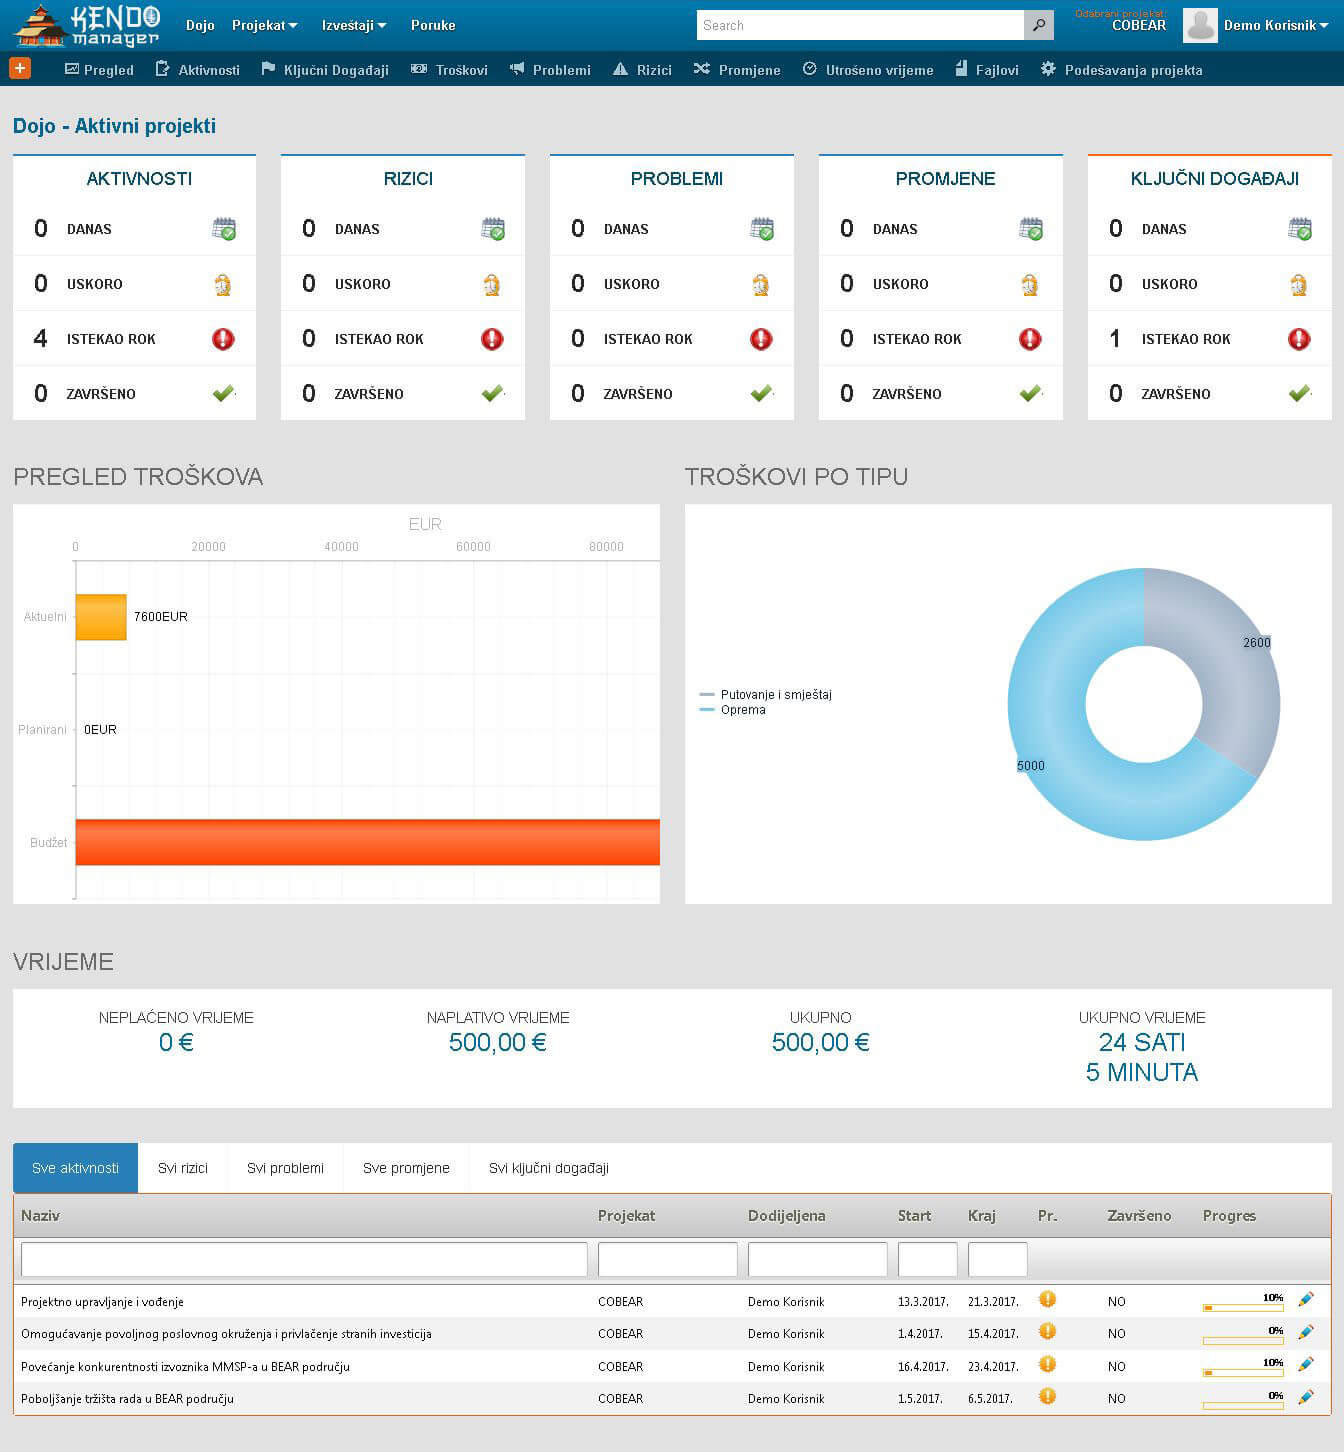Image resolution: width=1344 pixels, height=1452 pixels.
Task: Switch to the Sve promjene tab
Action: pos(406,1168)
